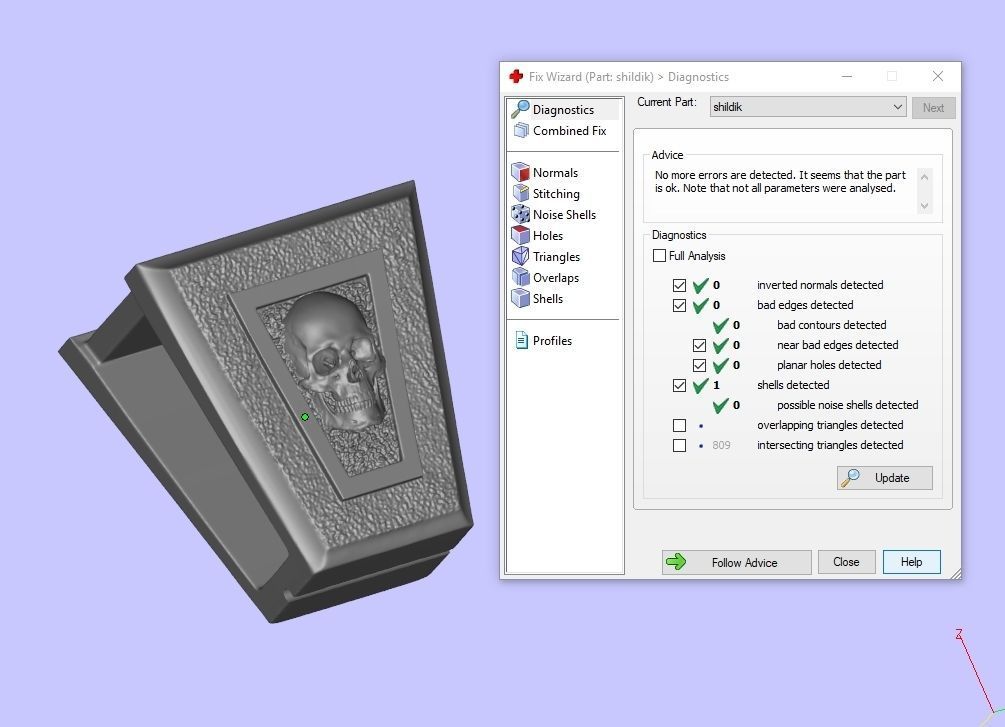Open the Current Part dropdown

(x=808, y=107)
